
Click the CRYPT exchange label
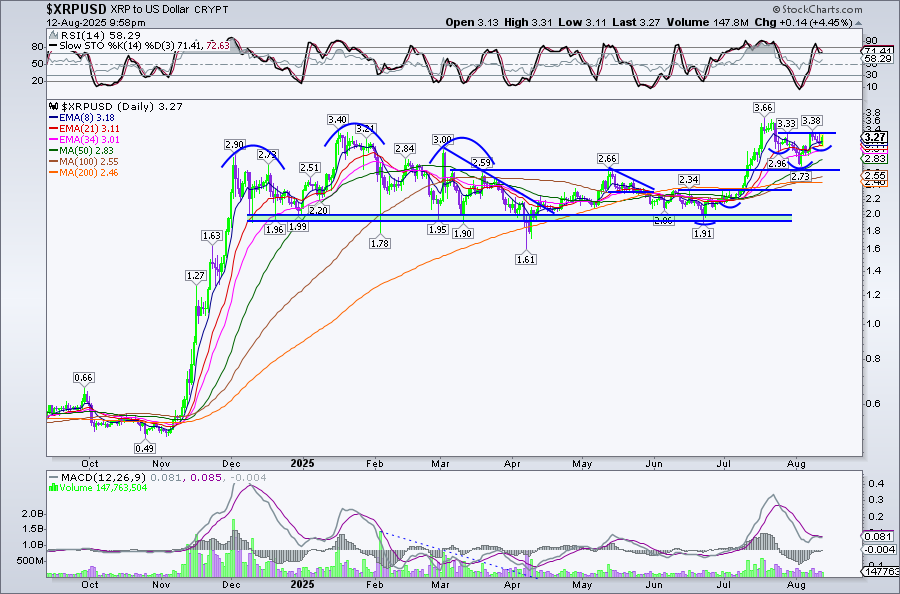click(211, 10)
